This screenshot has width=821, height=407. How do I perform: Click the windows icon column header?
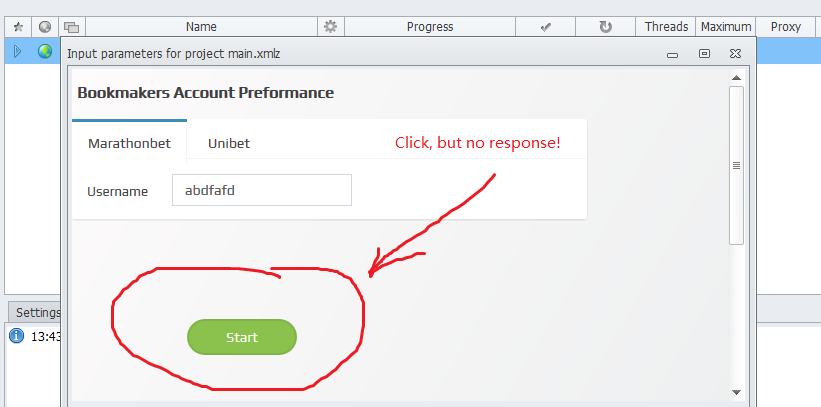[x=72, y=27]
